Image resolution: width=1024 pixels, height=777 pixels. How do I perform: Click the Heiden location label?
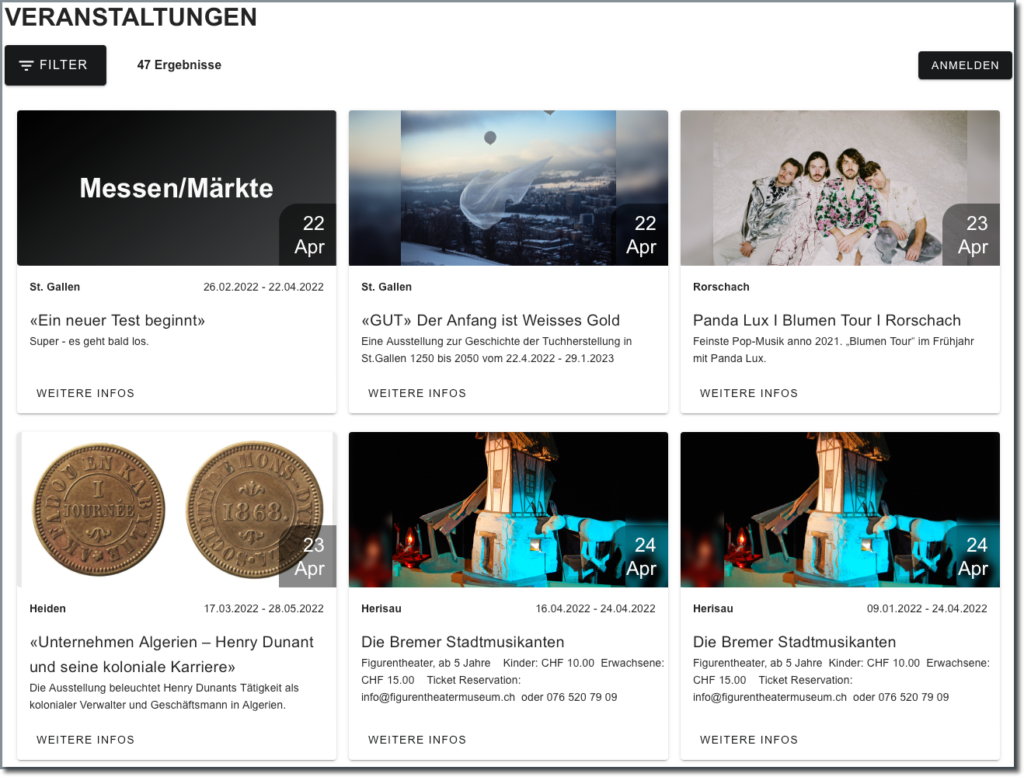coord(48,608)
